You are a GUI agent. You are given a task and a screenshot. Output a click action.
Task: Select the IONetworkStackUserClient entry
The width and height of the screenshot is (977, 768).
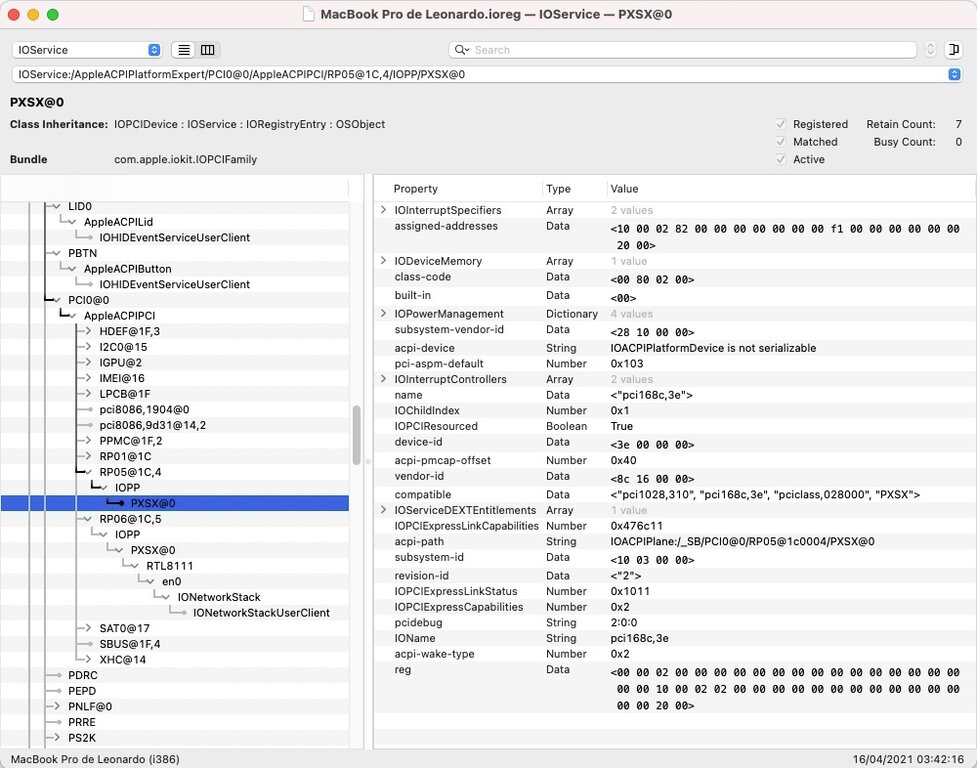[261, 612]
